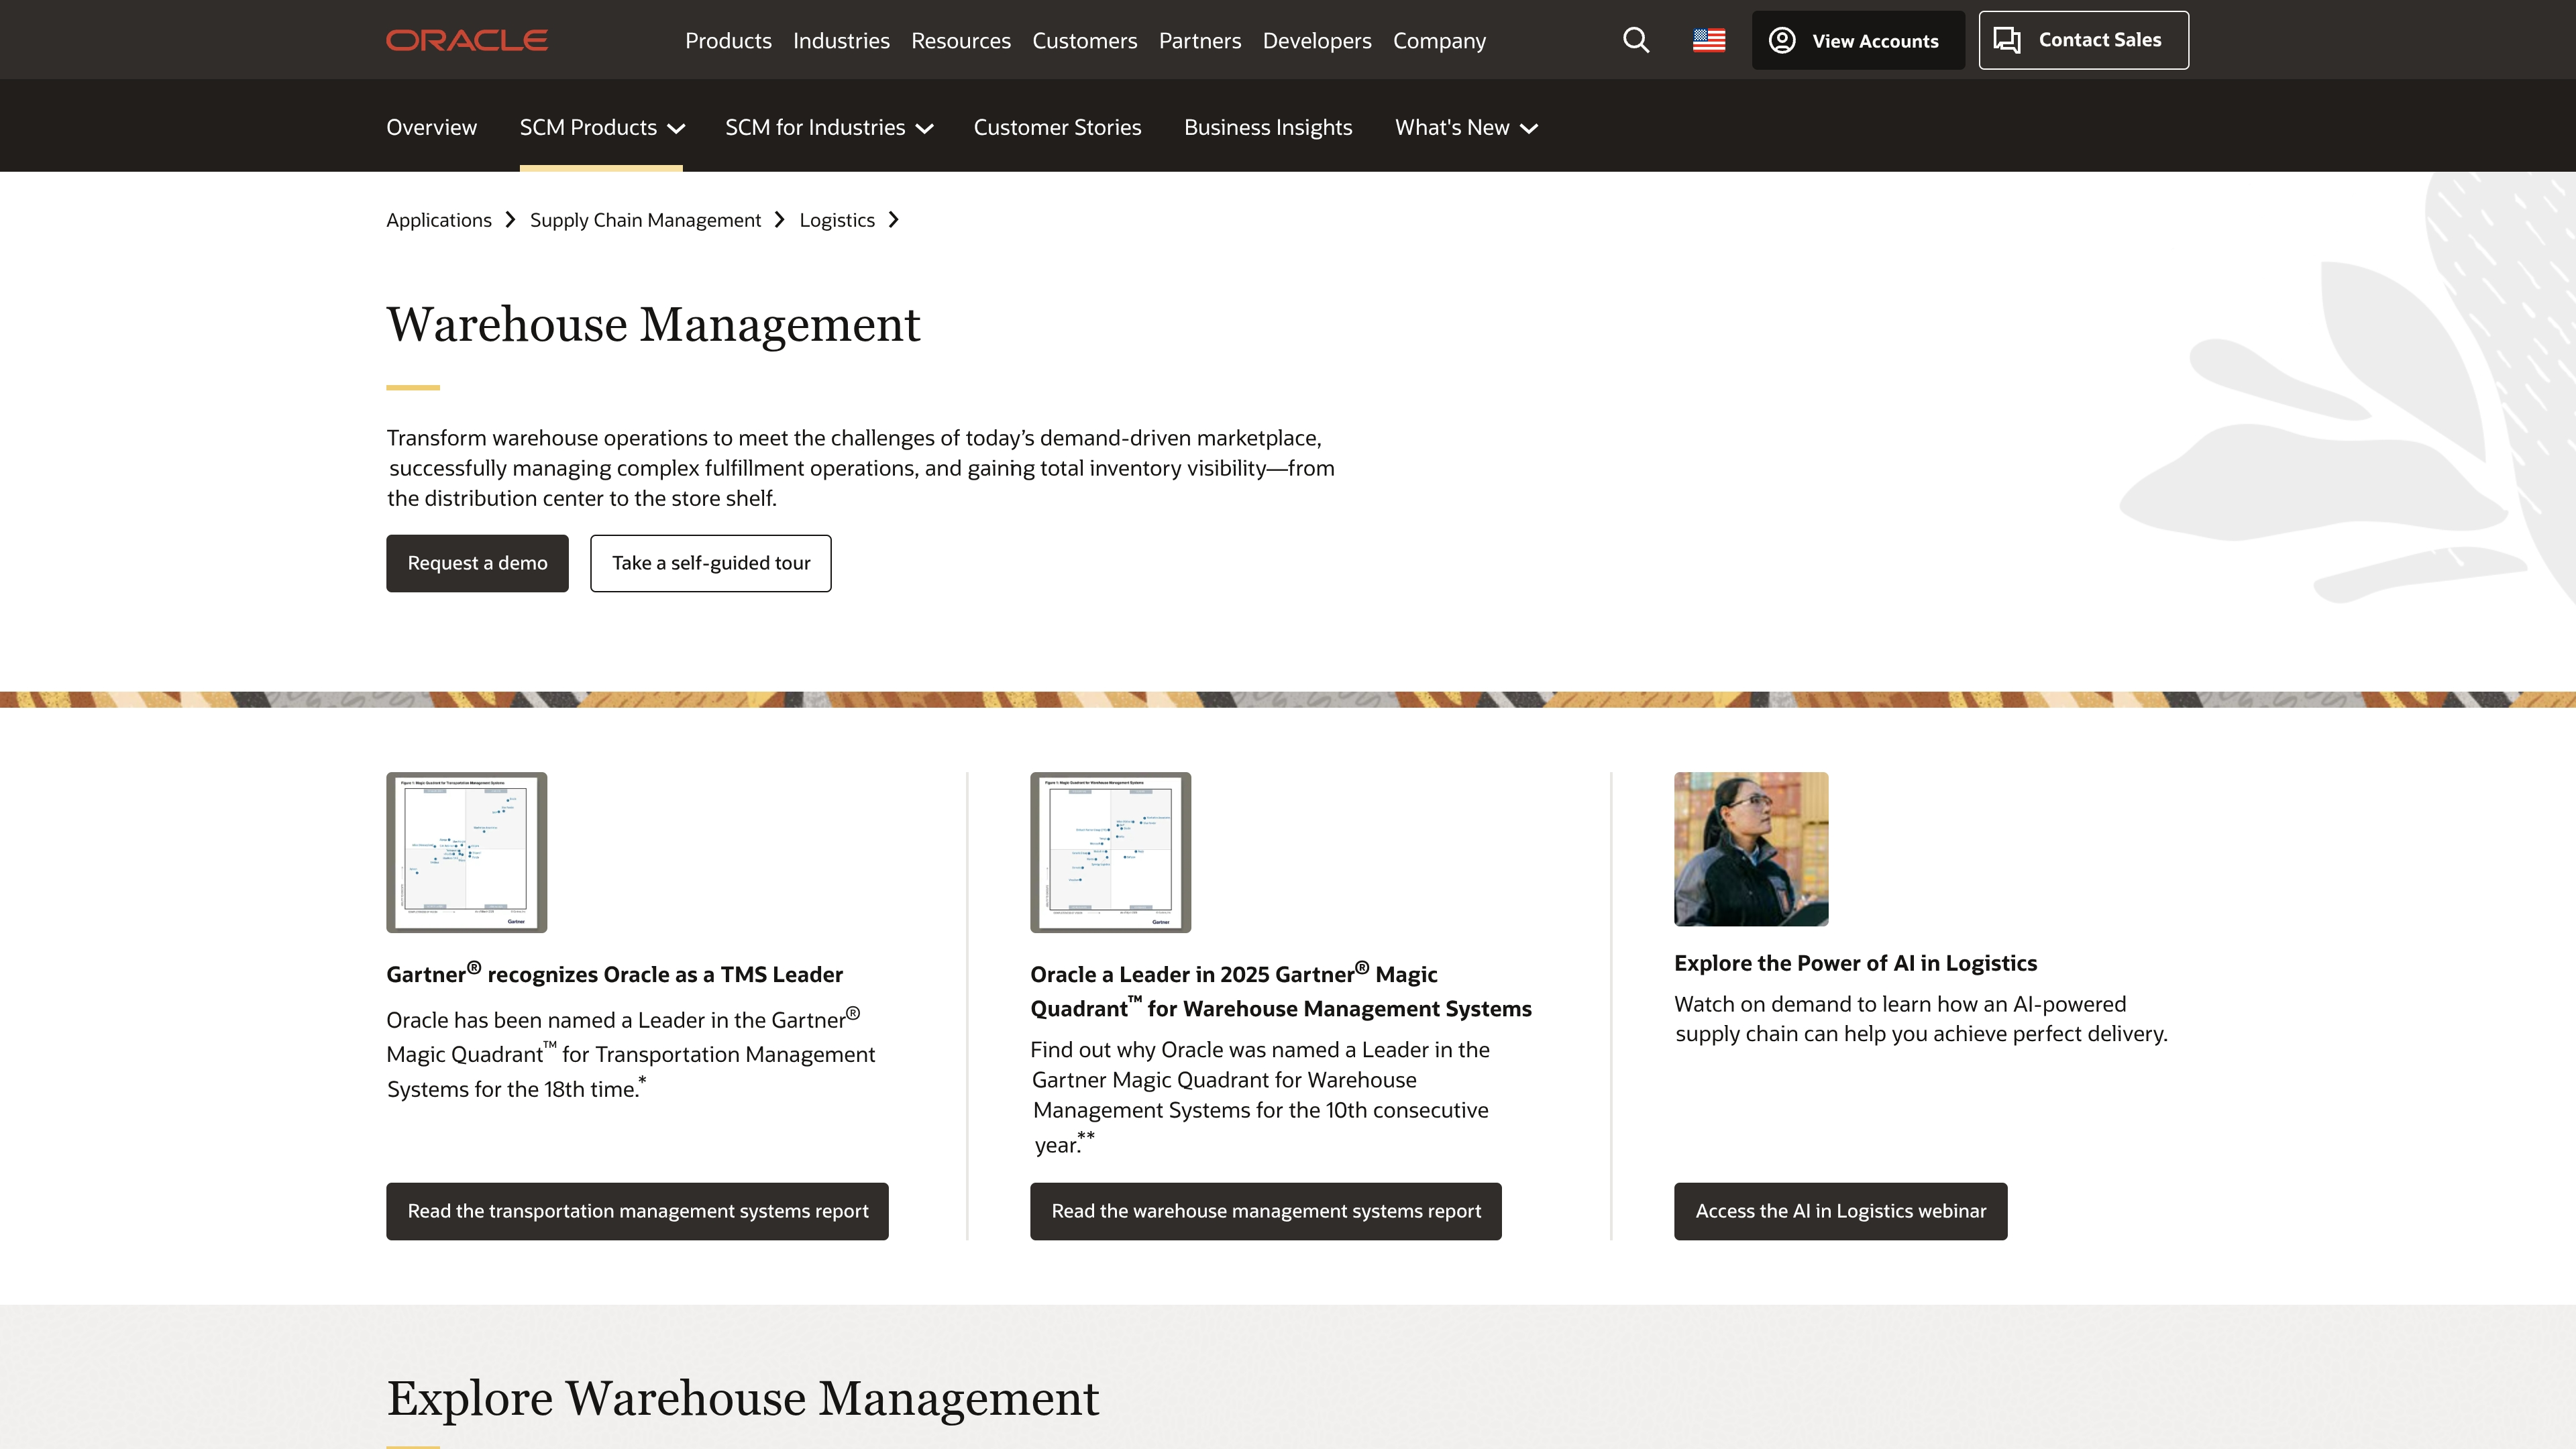This screenshot has width=2576, height=1449.
Task: Click the Logistics breadcrumb link
Action: coord(837,220)
